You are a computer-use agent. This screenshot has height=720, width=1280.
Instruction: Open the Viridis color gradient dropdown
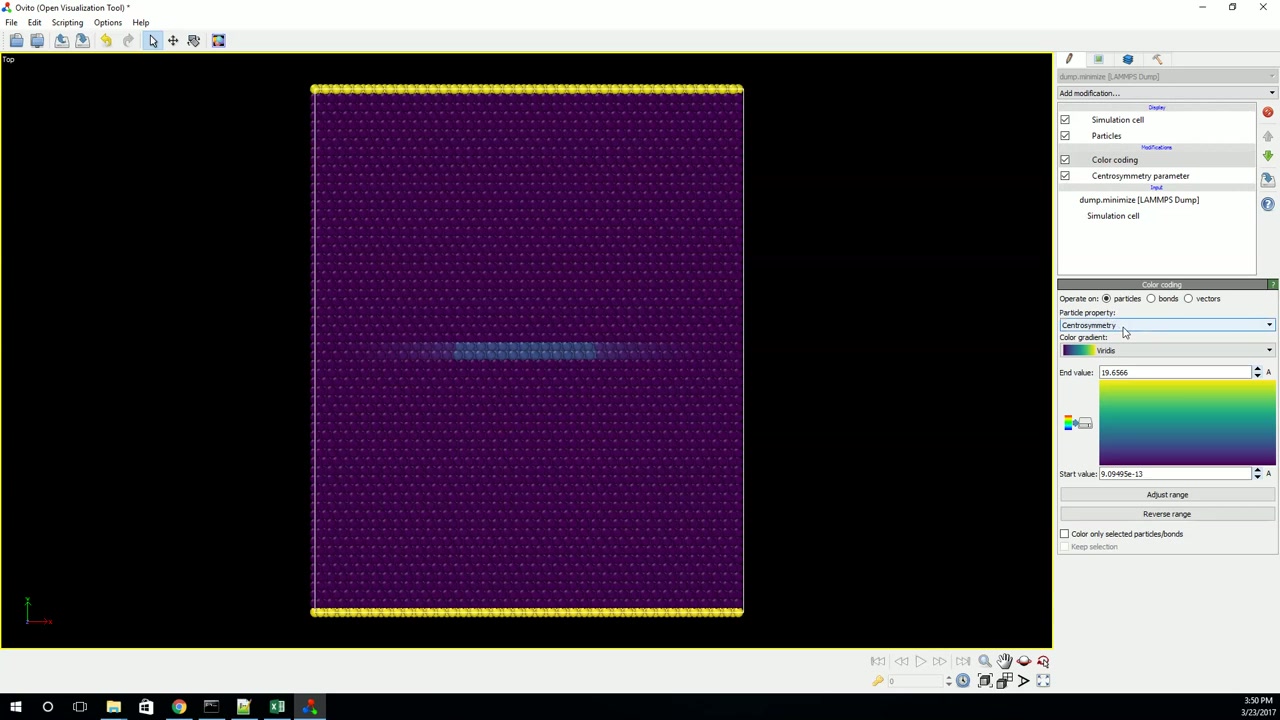(1167, 351)
